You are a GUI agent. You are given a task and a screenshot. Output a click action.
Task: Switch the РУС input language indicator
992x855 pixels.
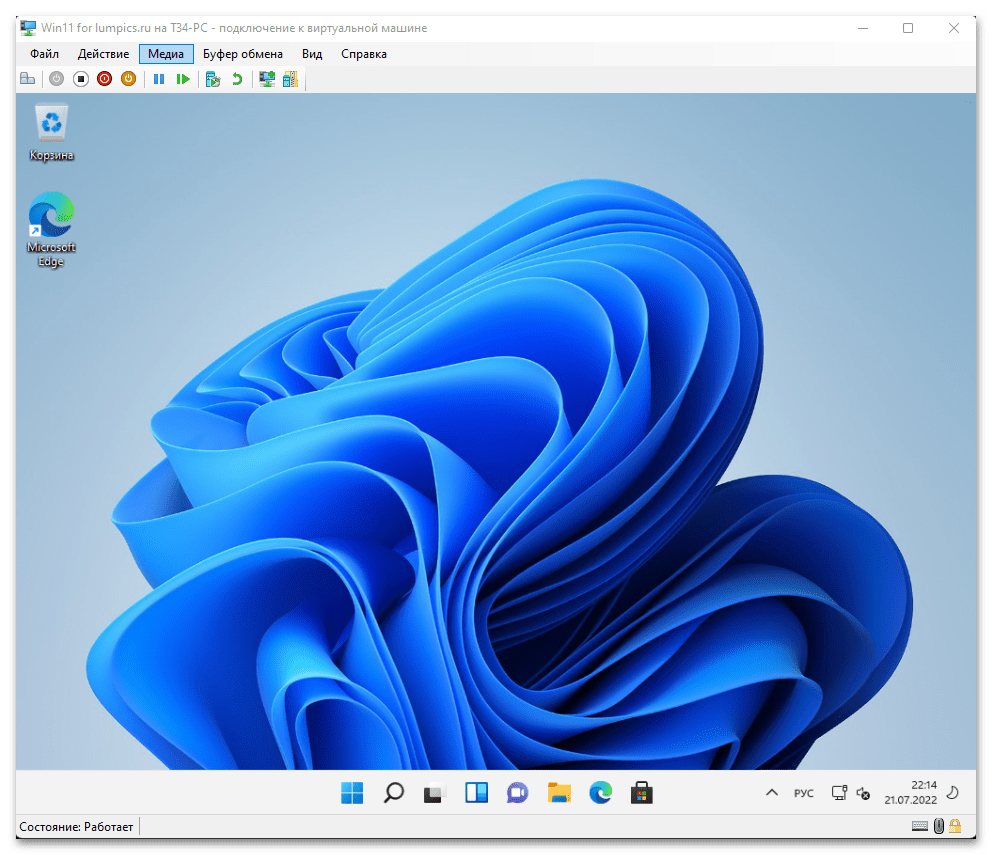coord(804,793)
